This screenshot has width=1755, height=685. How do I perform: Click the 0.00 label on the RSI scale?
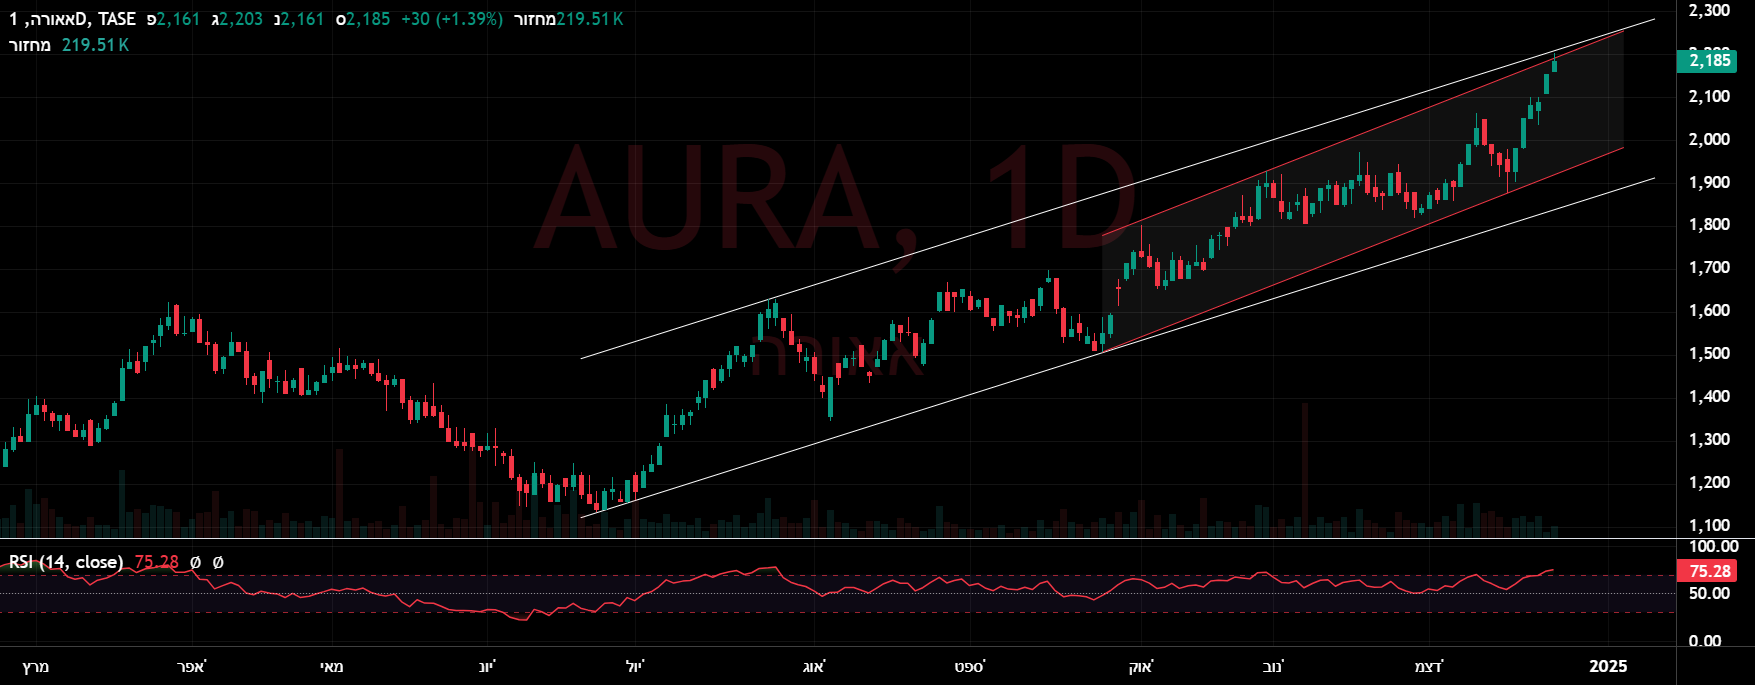click(1705, 641)
